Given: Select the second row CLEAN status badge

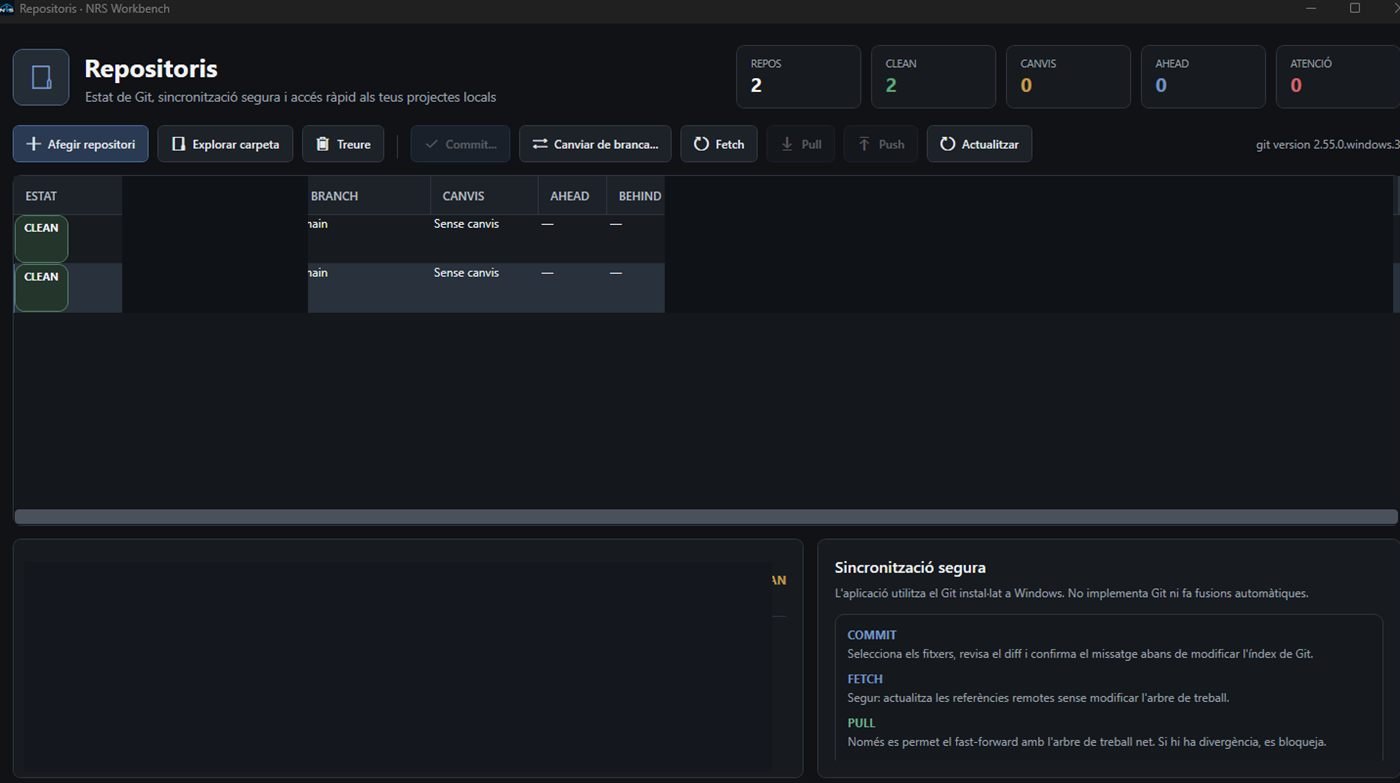Looking at the screenshot, I should 41,288.
